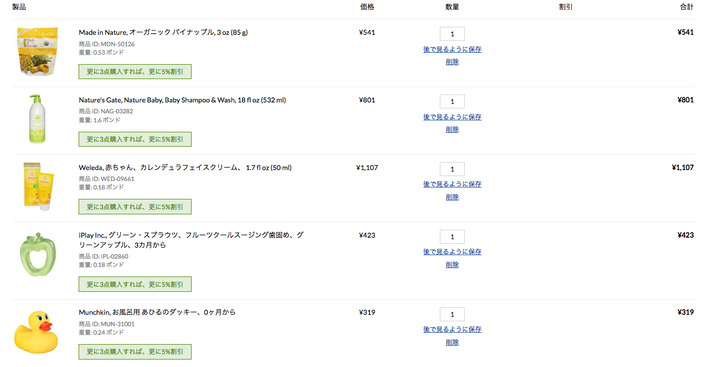
Task: Click the Munchkin yellow rubber duck image
Action: pyautogui.click(x=36, y=331)
